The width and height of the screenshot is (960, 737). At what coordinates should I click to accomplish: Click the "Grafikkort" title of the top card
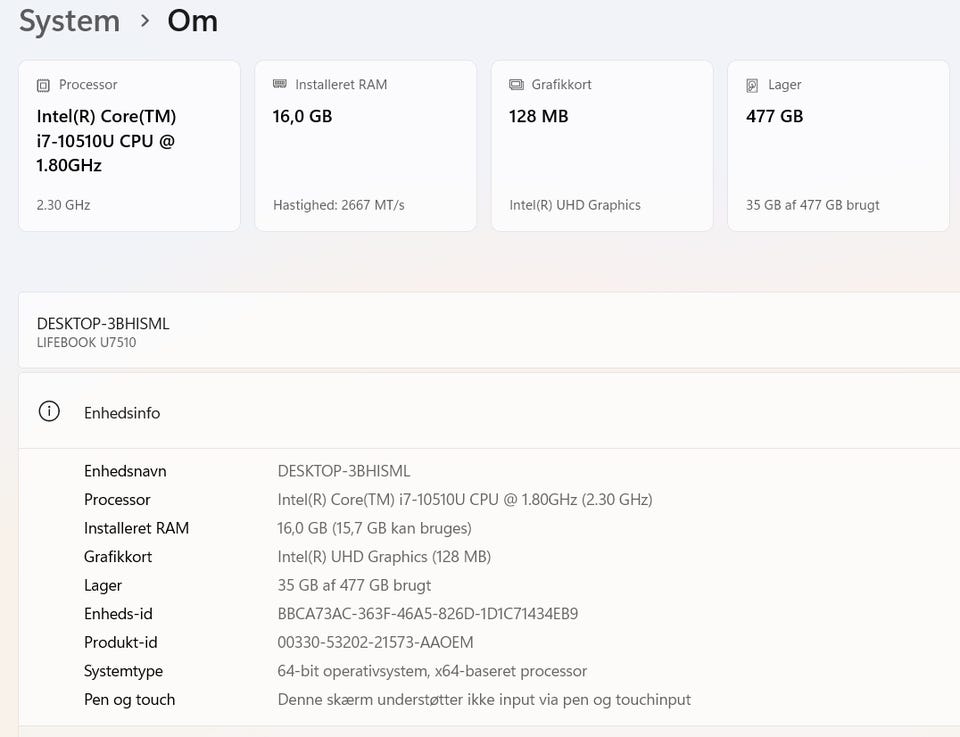tap(561, 84)
